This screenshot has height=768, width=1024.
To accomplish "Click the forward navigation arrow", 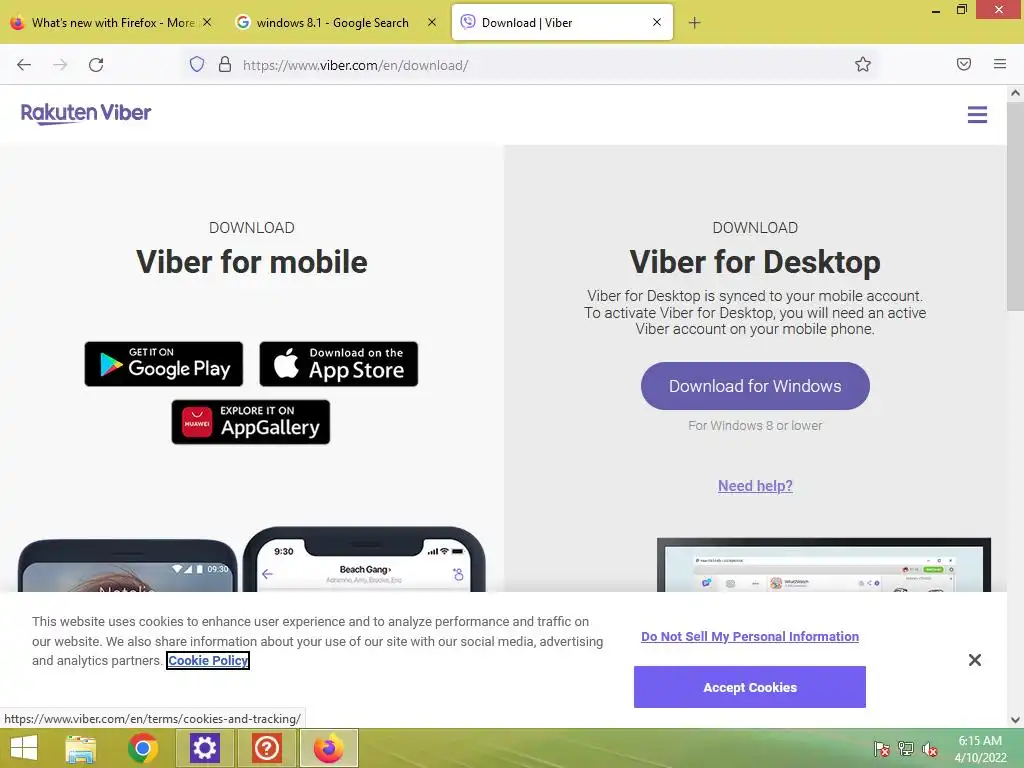I will point(60,65).
